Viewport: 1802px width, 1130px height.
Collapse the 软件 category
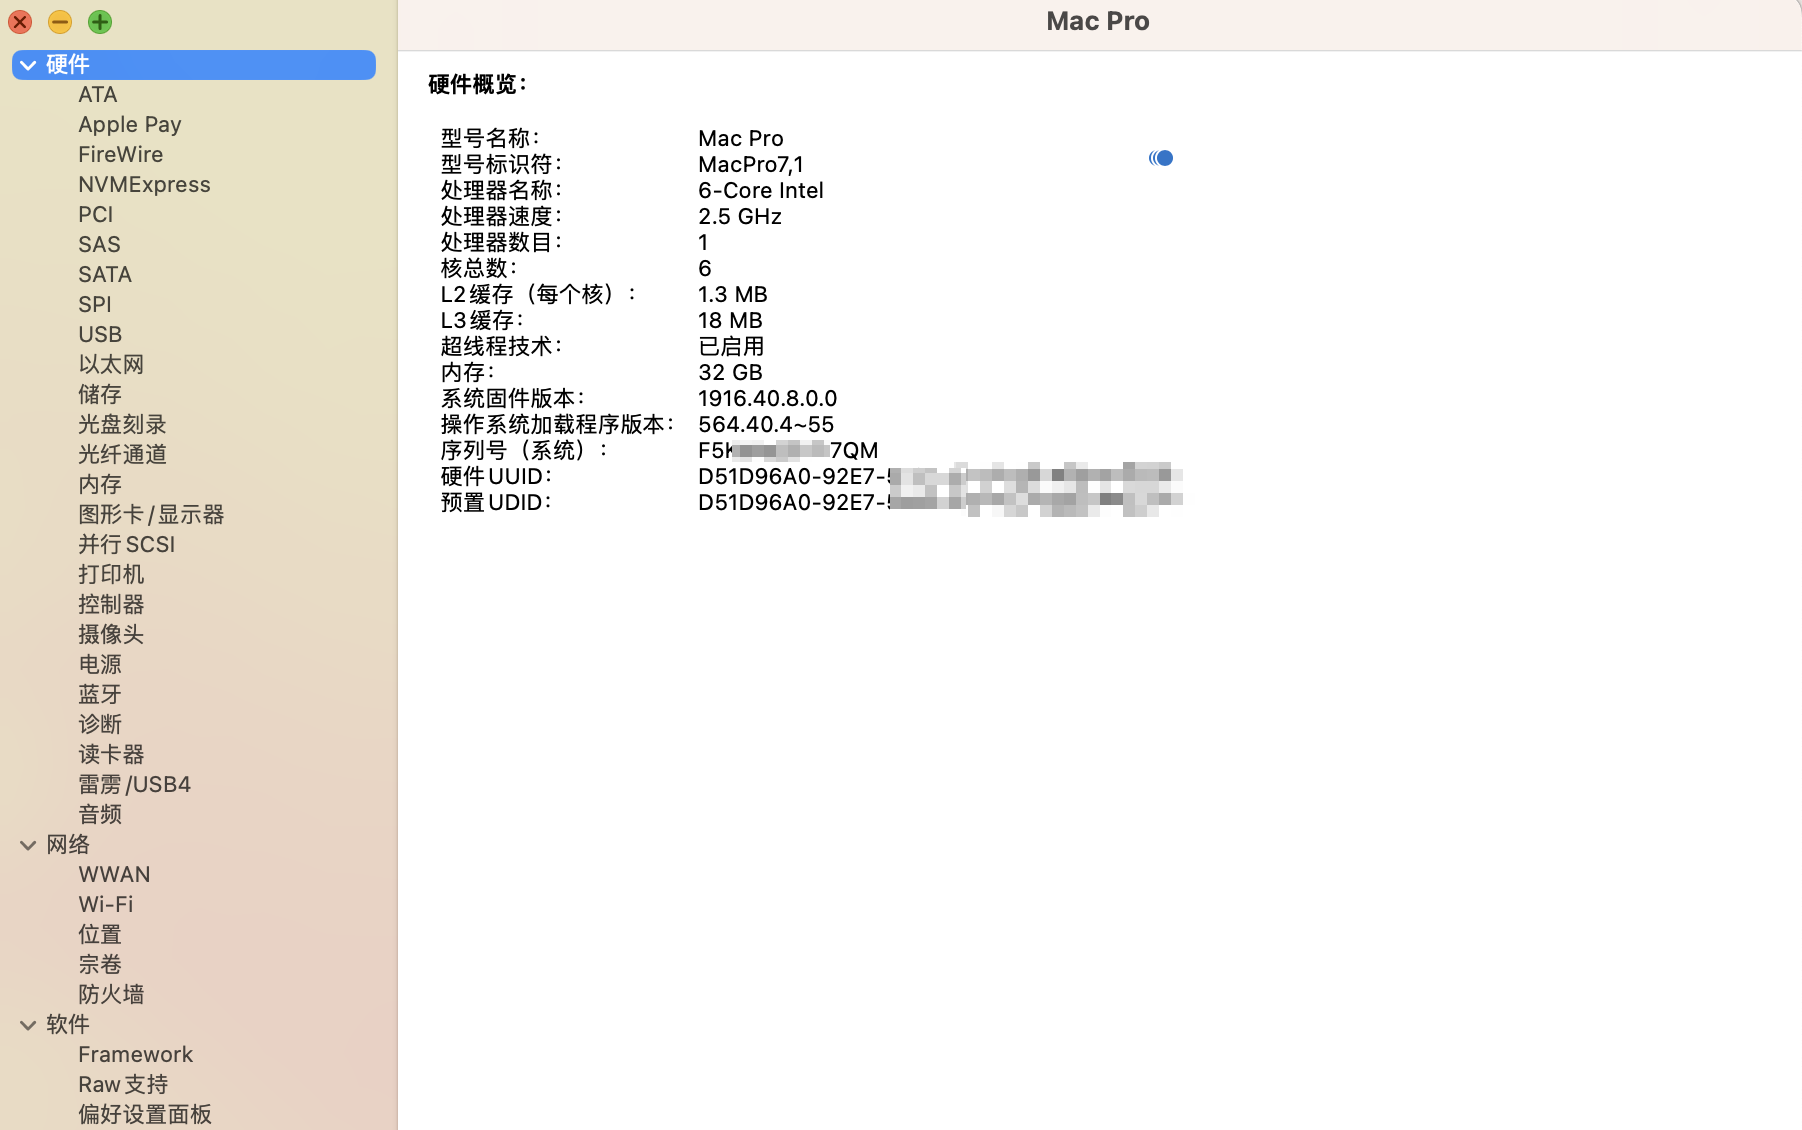click(27, 1024)
